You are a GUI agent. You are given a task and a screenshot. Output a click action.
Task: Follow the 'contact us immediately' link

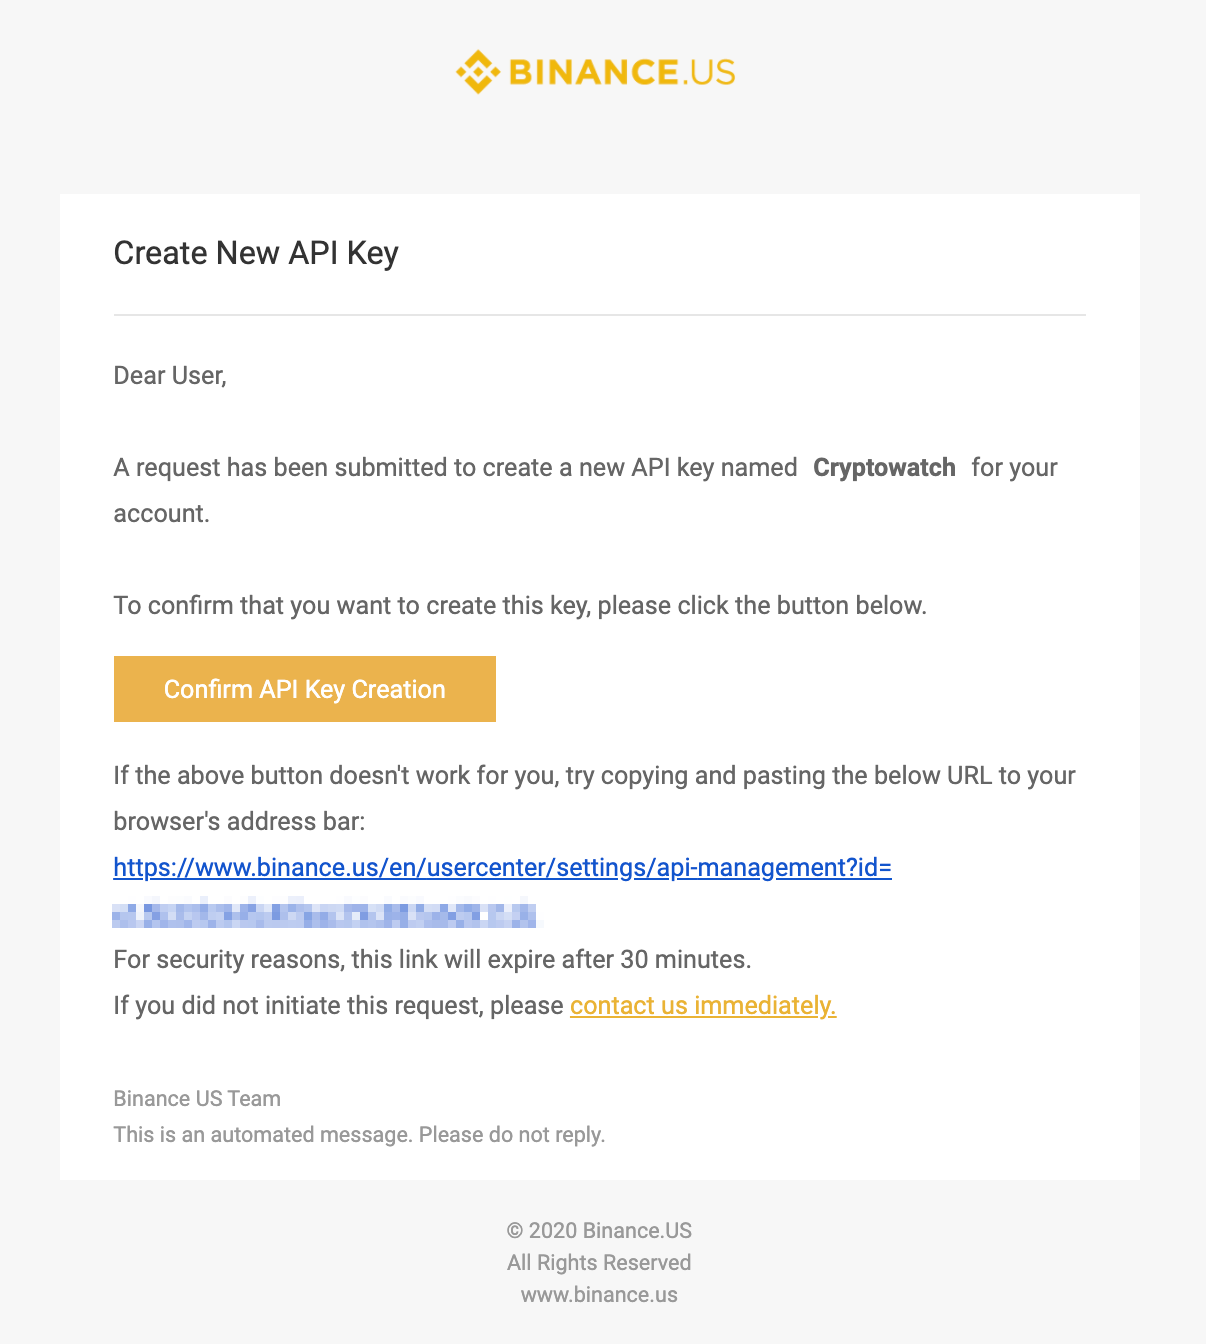click(702, 1005)
